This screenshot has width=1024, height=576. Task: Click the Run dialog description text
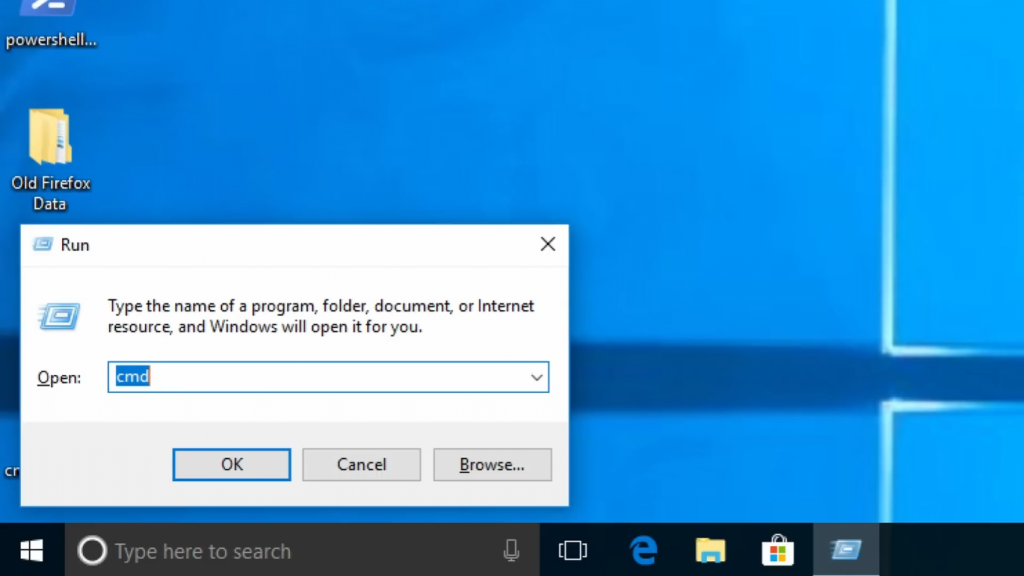pyautogui.click(x=321, y=316)
